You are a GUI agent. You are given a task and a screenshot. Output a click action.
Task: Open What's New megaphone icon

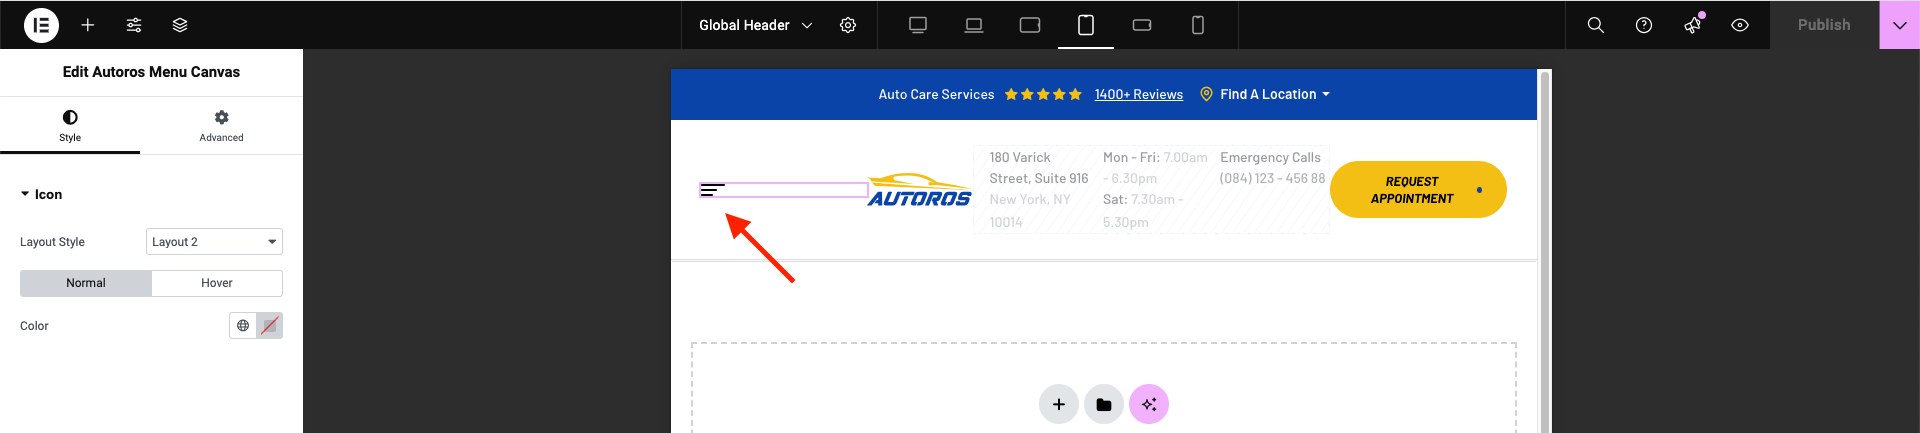pyautogui.click(x=1692, y=25)
